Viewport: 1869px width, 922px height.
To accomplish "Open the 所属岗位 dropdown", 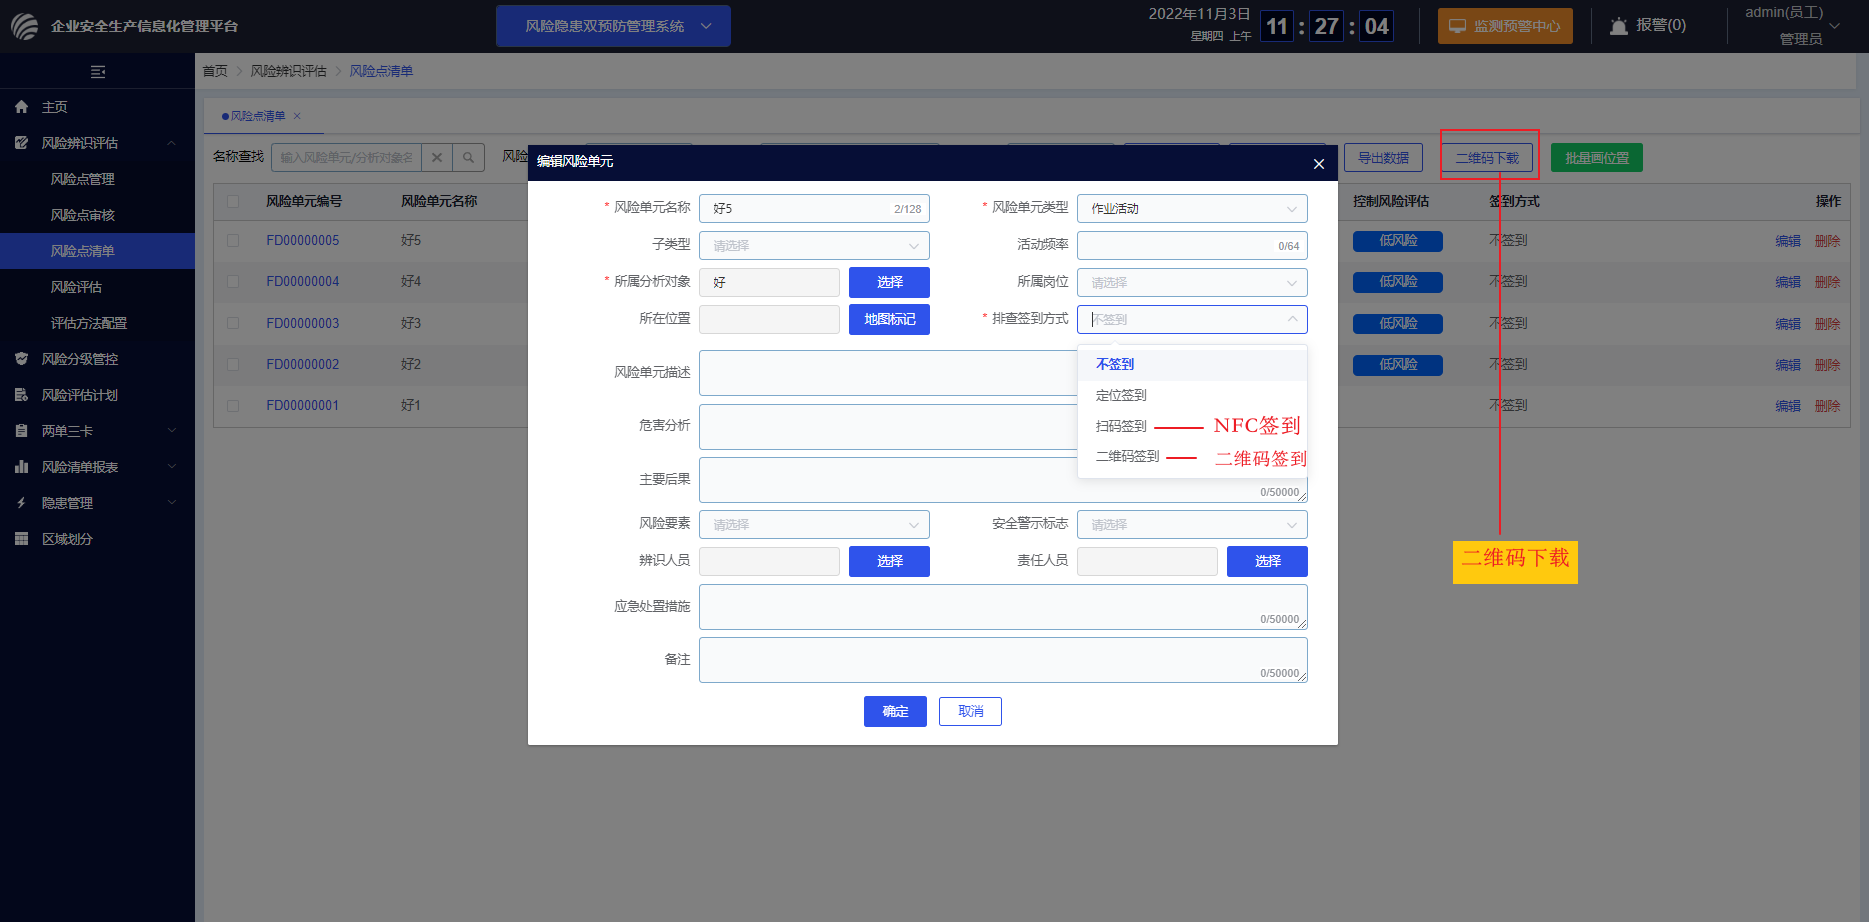I will point(1192,283).
